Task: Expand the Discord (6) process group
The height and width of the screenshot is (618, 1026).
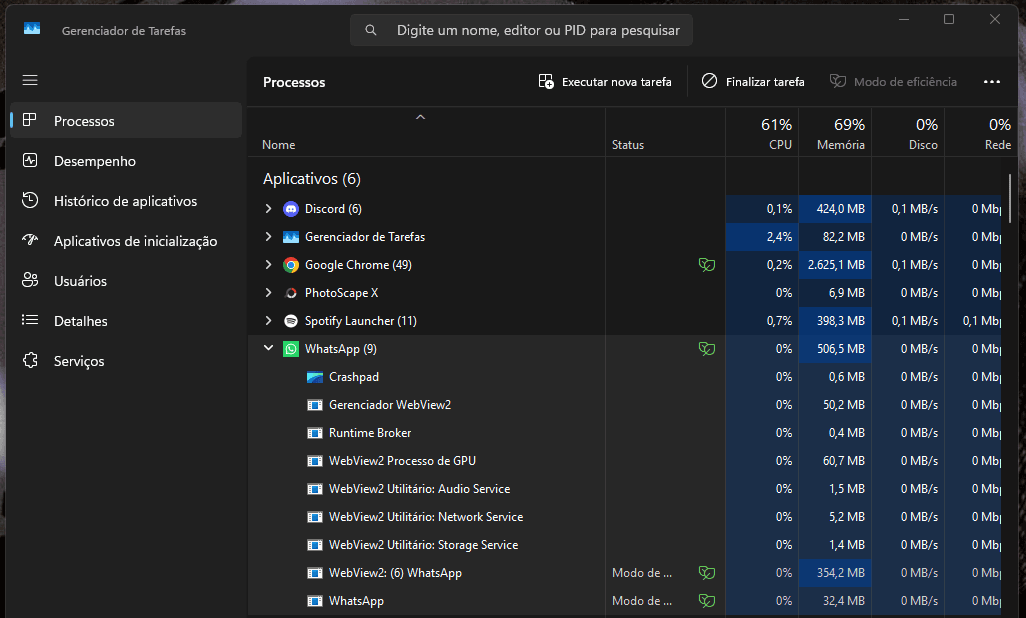Action: pyautogui.click(x=268, y=209)
